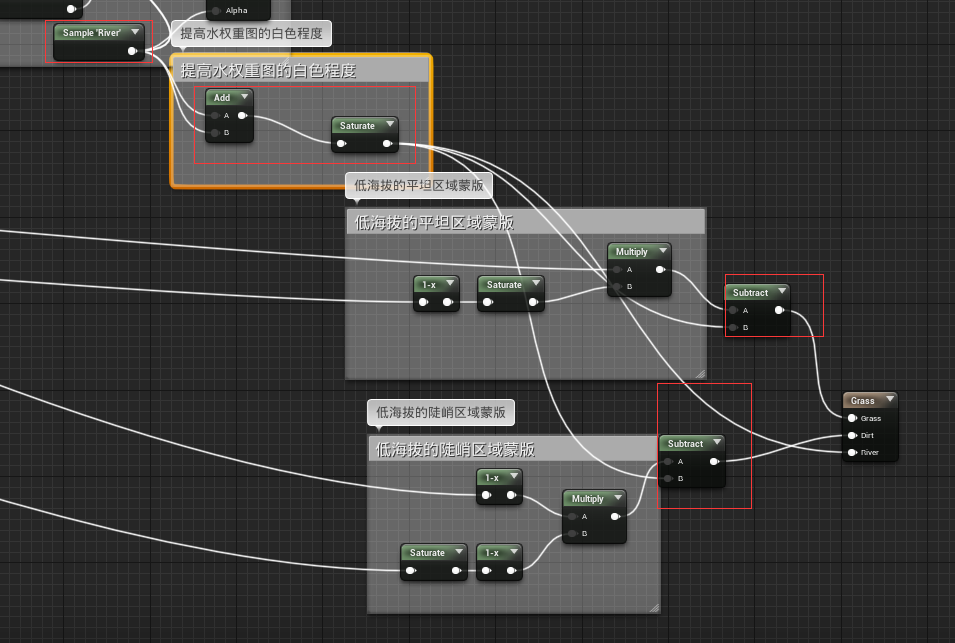Click the Dirt input pin
Image resolution: width=955 pixels, height=643 pixels.
click(x=853, y=435)
